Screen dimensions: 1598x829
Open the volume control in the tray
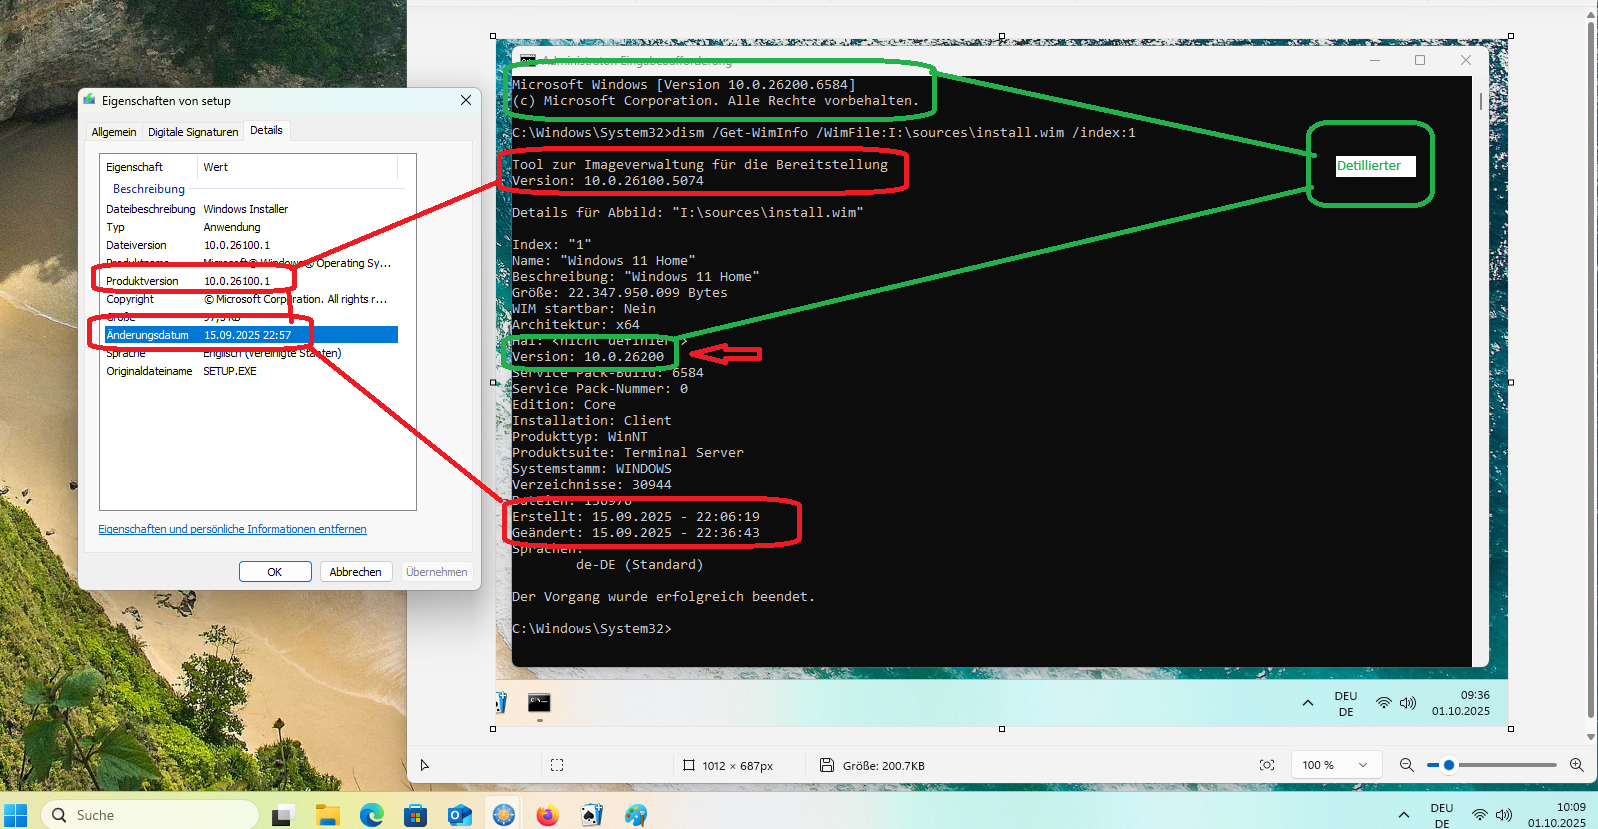click(x=1504, y=815)
